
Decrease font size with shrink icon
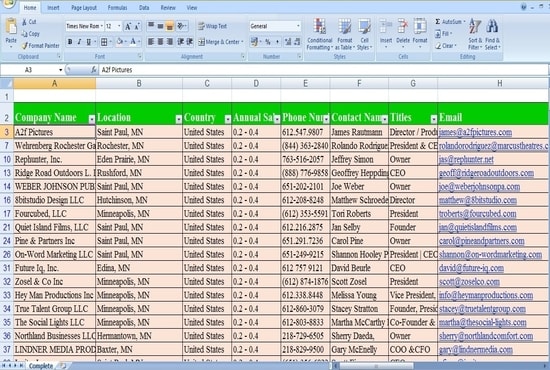pos(137,26)
